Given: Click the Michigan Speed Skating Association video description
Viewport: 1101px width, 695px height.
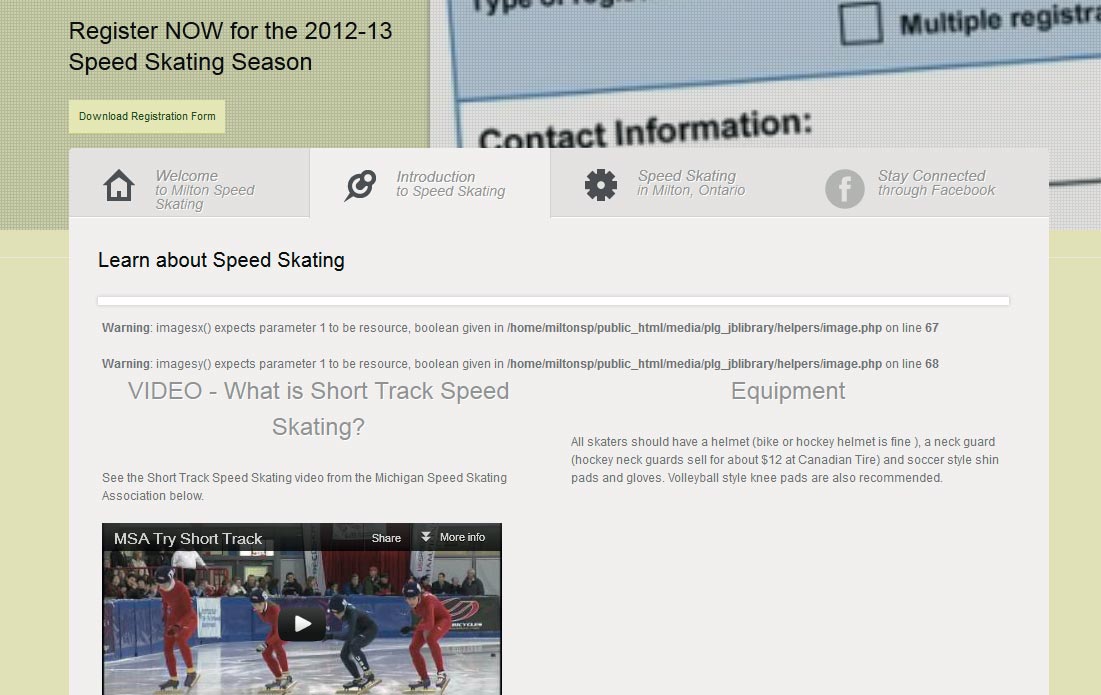Looking at the screenshot, I should [x=304, y=486].
